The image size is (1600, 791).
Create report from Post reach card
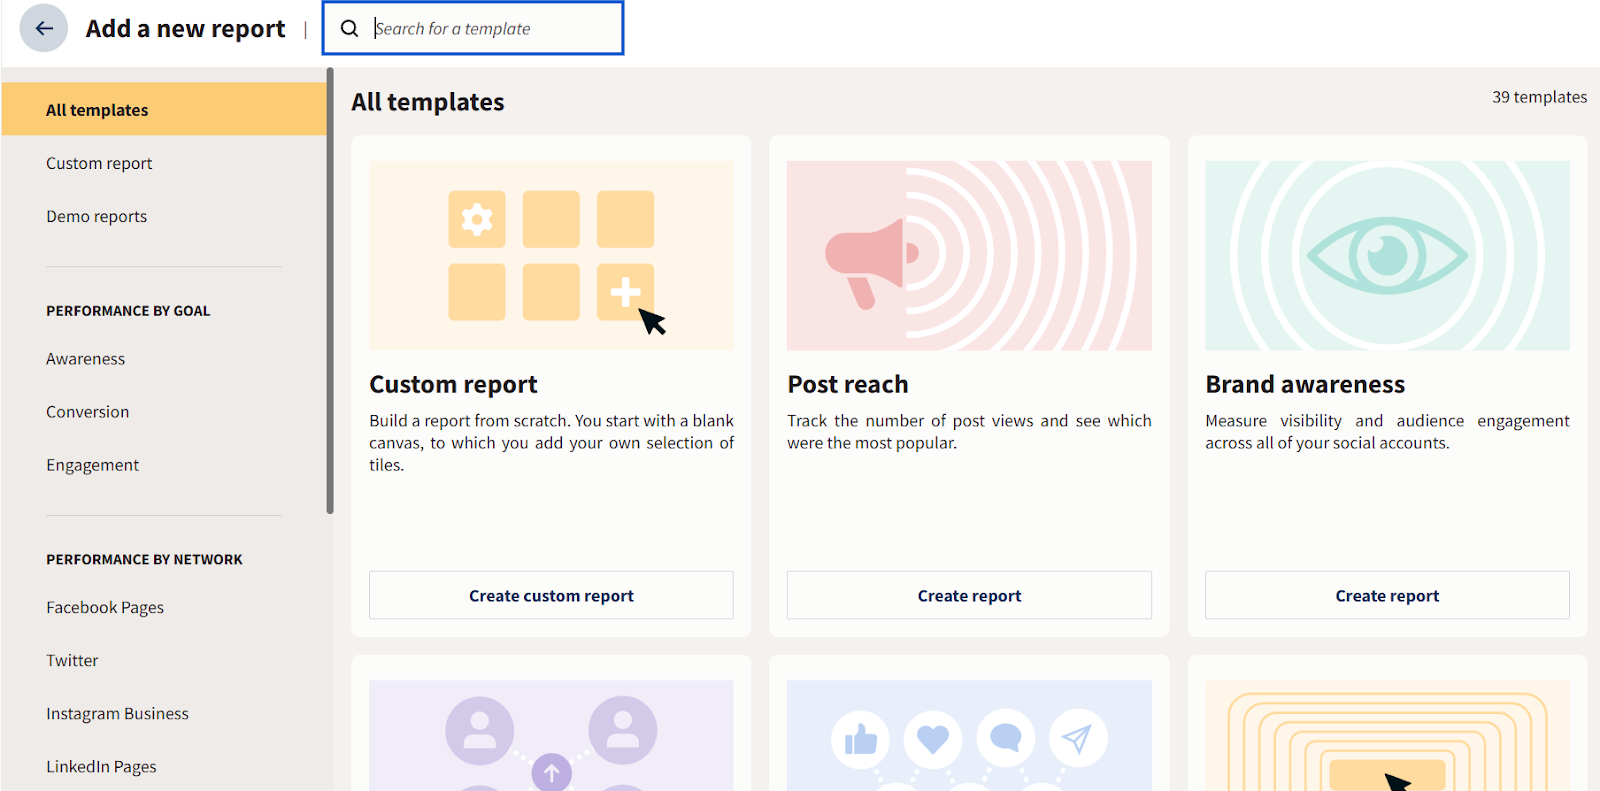[x=969, y=595]
